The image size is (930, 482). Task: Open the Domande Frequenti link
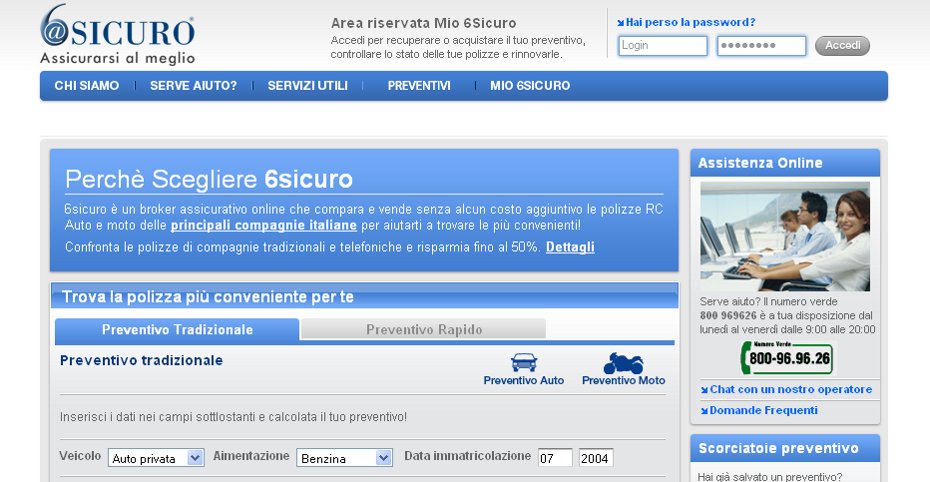pos(763,410)
